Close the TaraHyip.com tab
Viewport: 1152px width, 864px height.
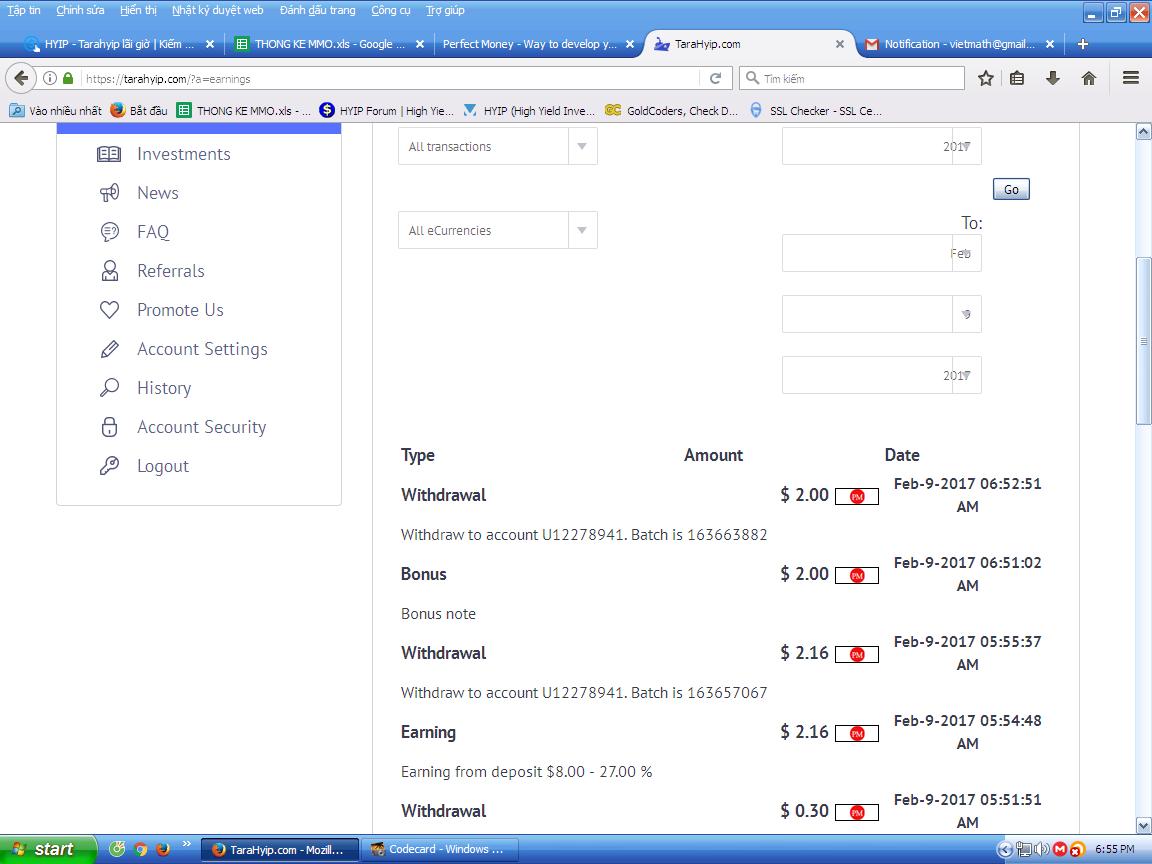pyautogui.click(x=840, y=44)
